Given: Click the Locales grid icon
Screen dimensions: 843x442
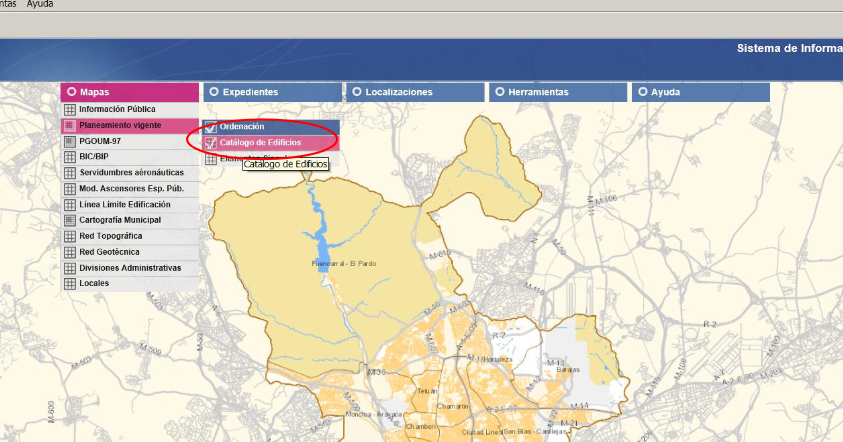Looking at the screenshot, I should tap(69, 284).
